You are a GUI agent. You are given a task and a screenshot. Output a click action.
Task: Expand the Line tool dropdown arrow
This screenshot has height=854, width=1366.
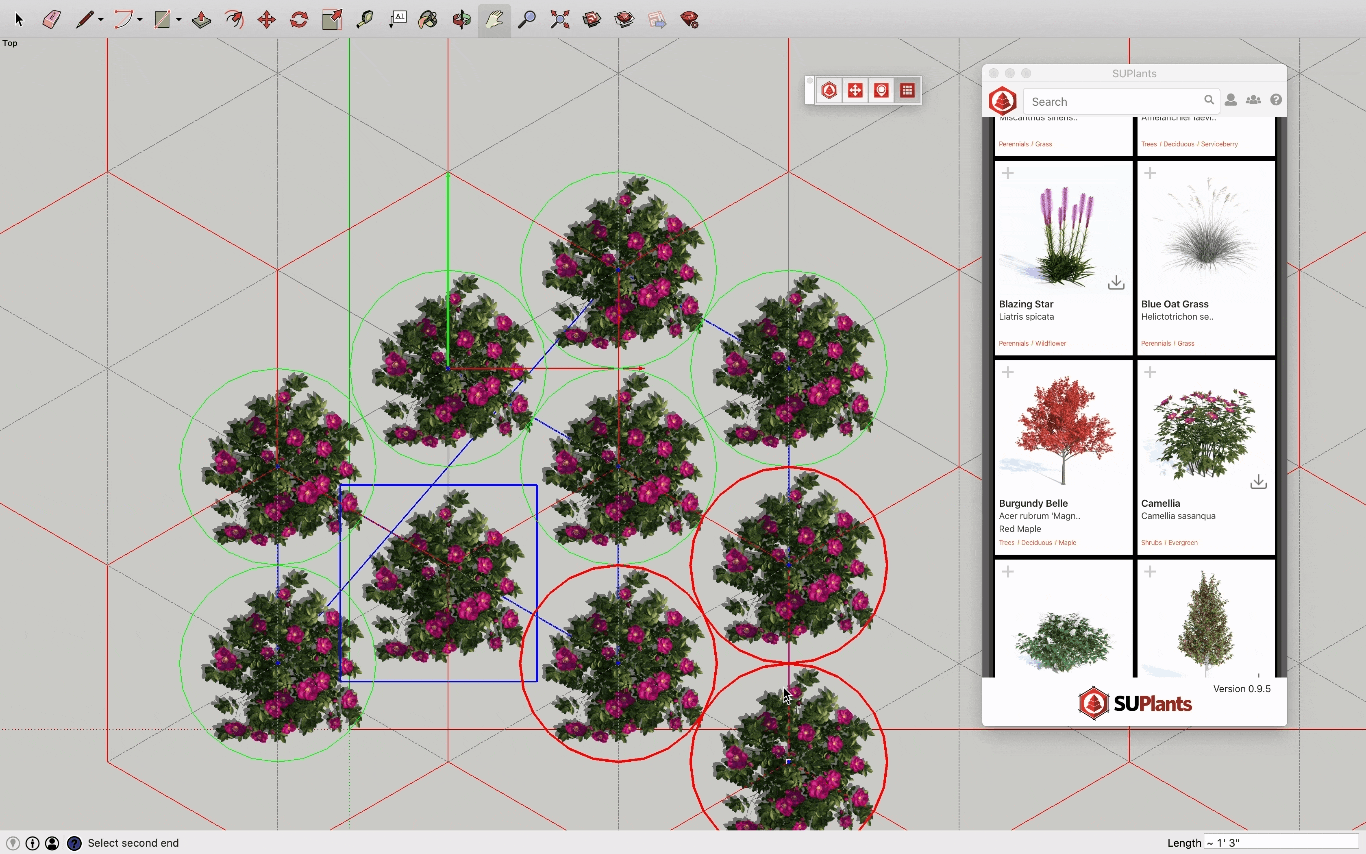click(101, 20)
